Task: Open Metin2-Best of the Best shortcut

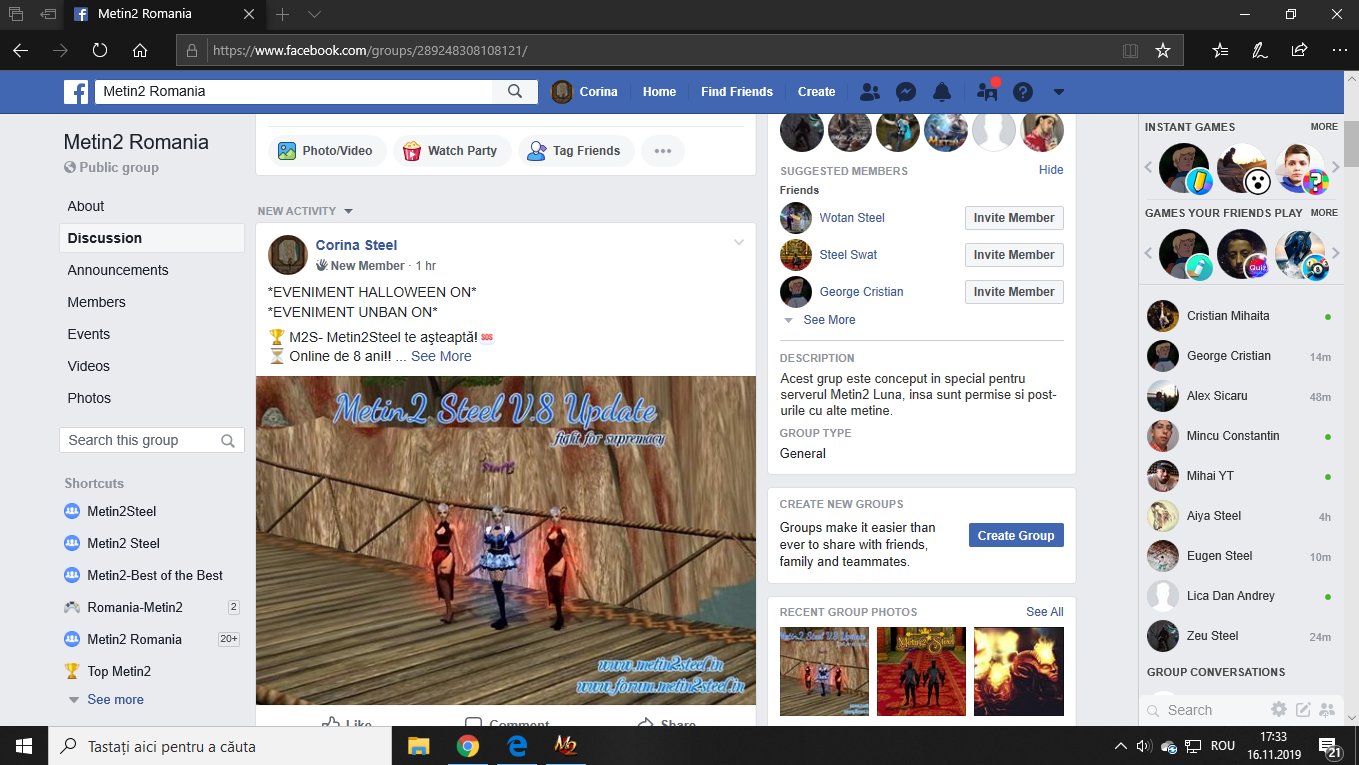Action: coord(155,575)
